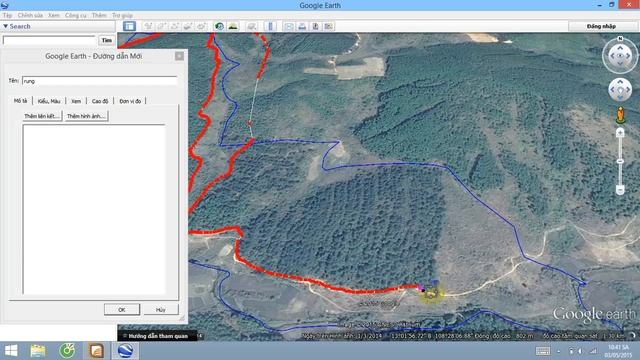
Task: Open the Trợ giúp menu
Action: pyautogui.click(x=122, y=15)
